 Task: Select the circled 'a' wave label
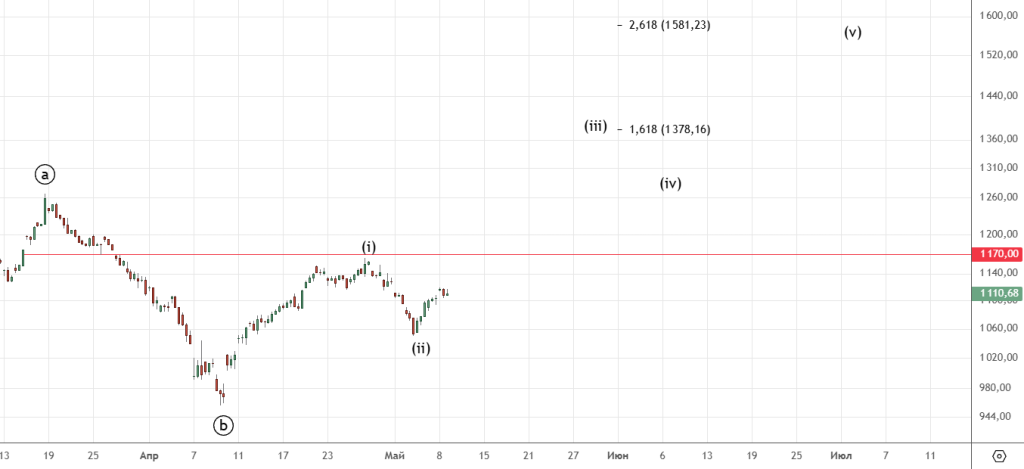click(x=45, y=174)
